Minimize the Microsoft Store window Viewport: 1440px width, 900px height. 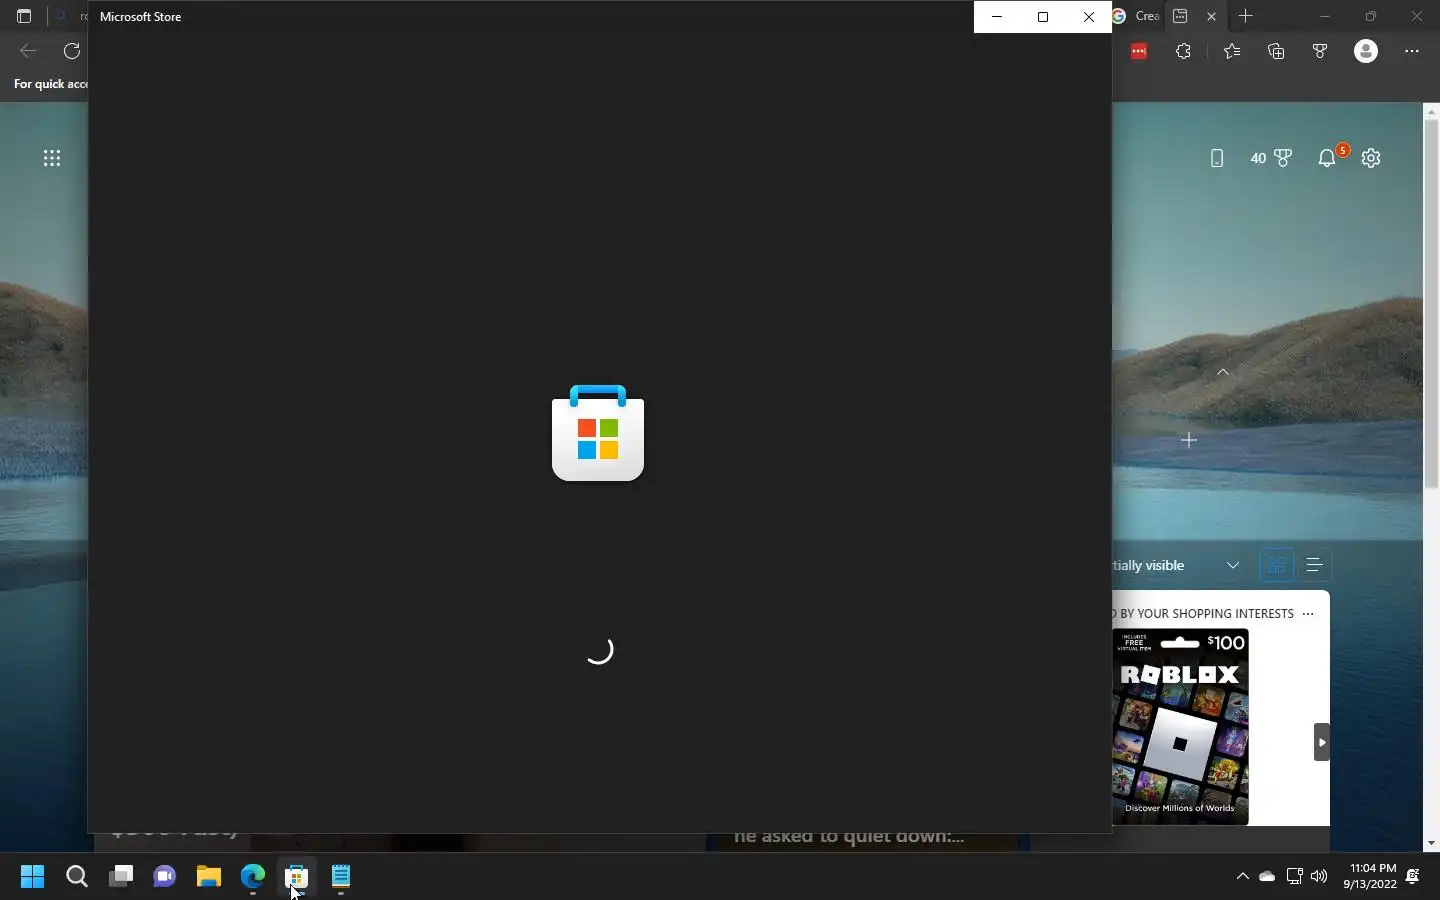(x=997, y=17)
